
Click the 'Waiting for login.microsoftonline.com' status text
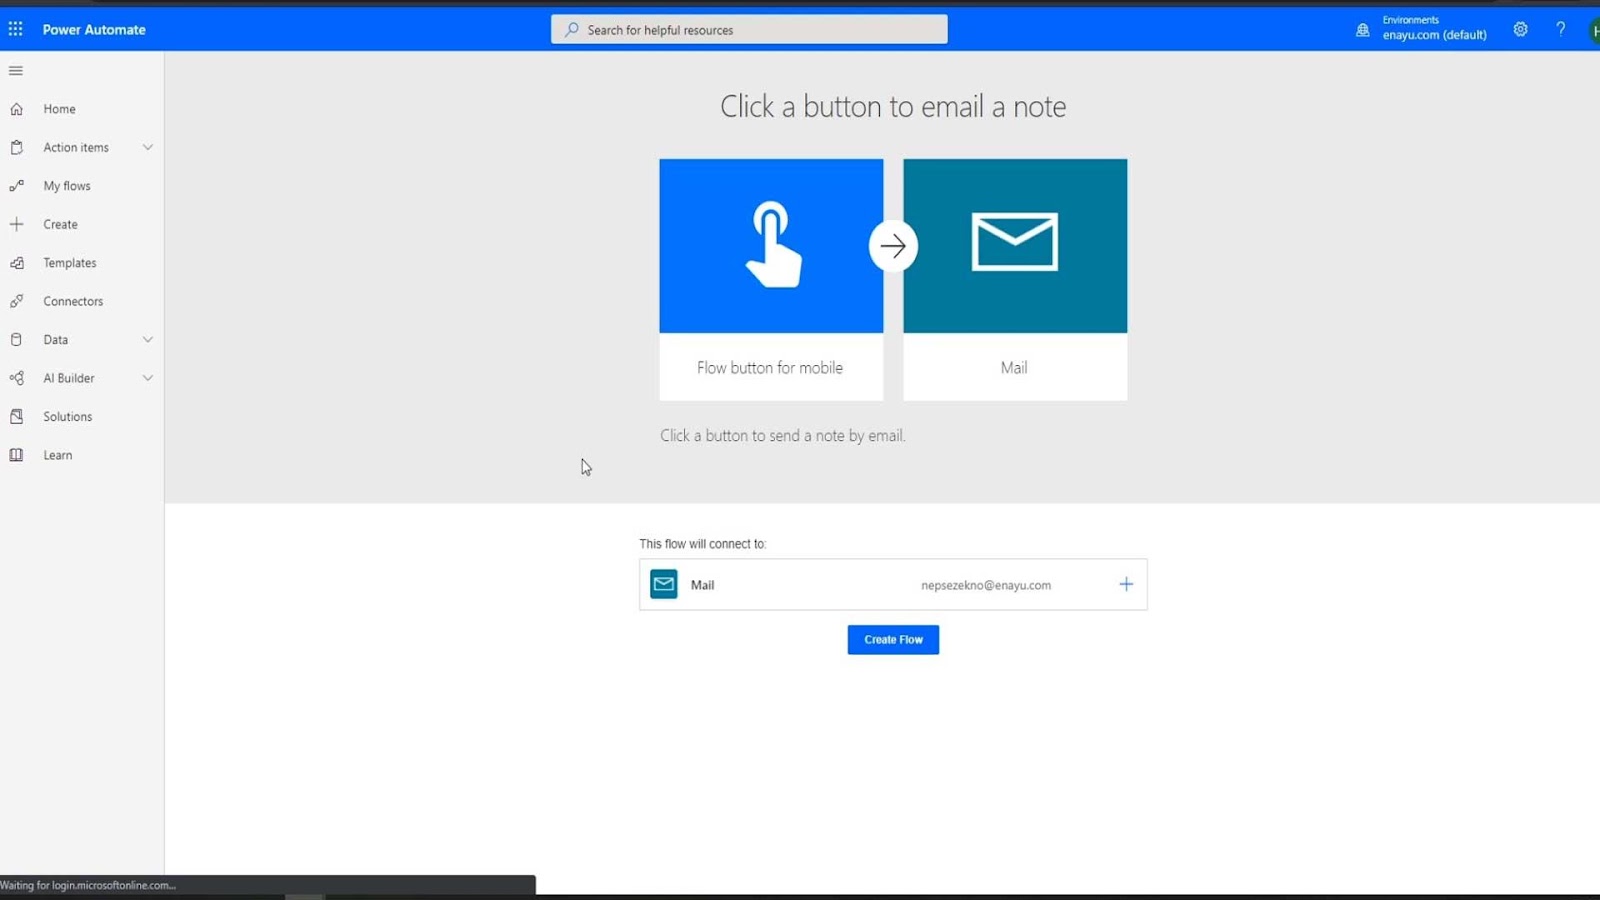88,885
